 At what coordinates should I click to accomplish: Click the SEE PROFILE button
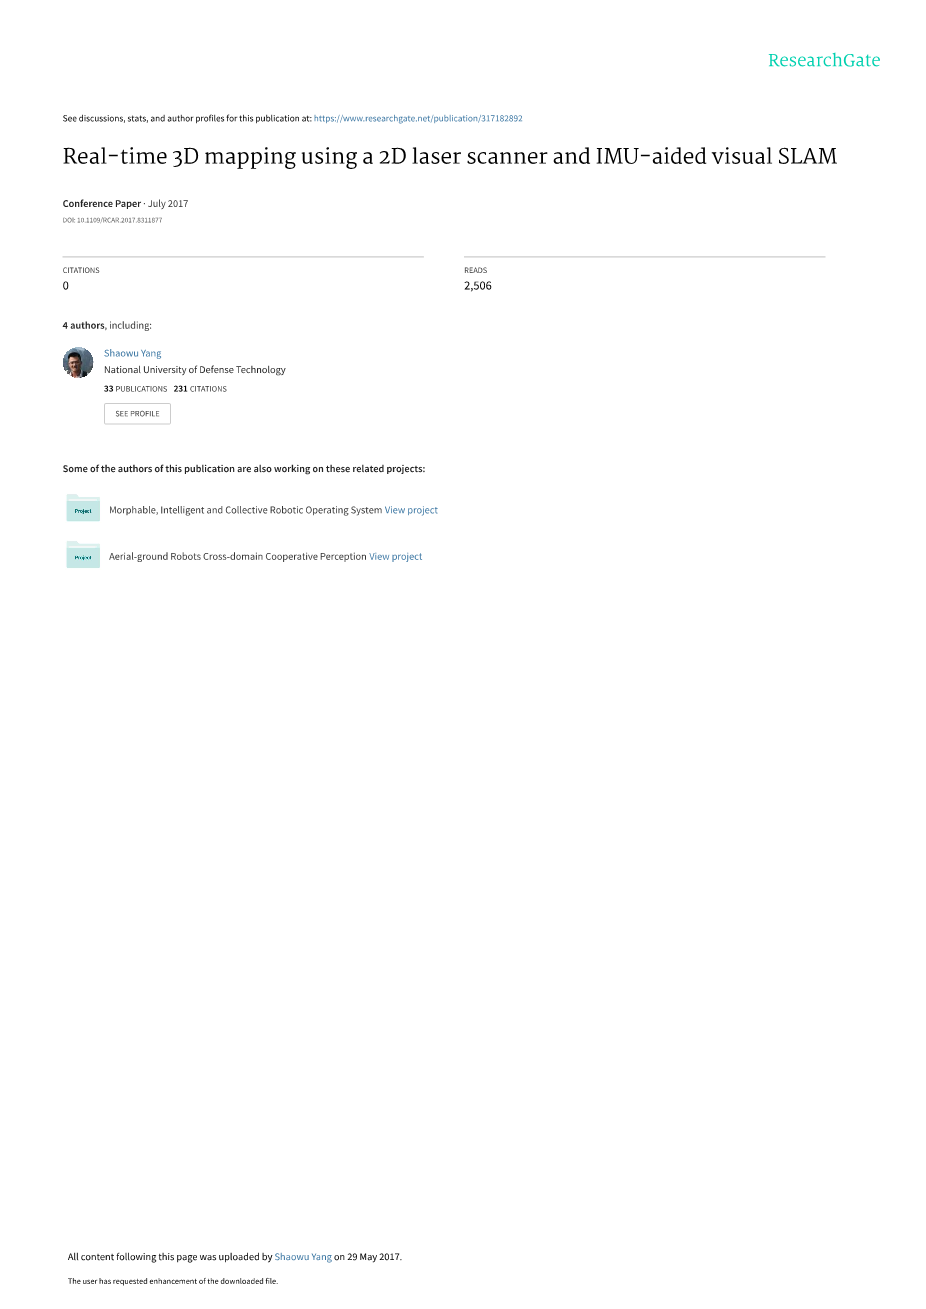(x=137, y=414)
